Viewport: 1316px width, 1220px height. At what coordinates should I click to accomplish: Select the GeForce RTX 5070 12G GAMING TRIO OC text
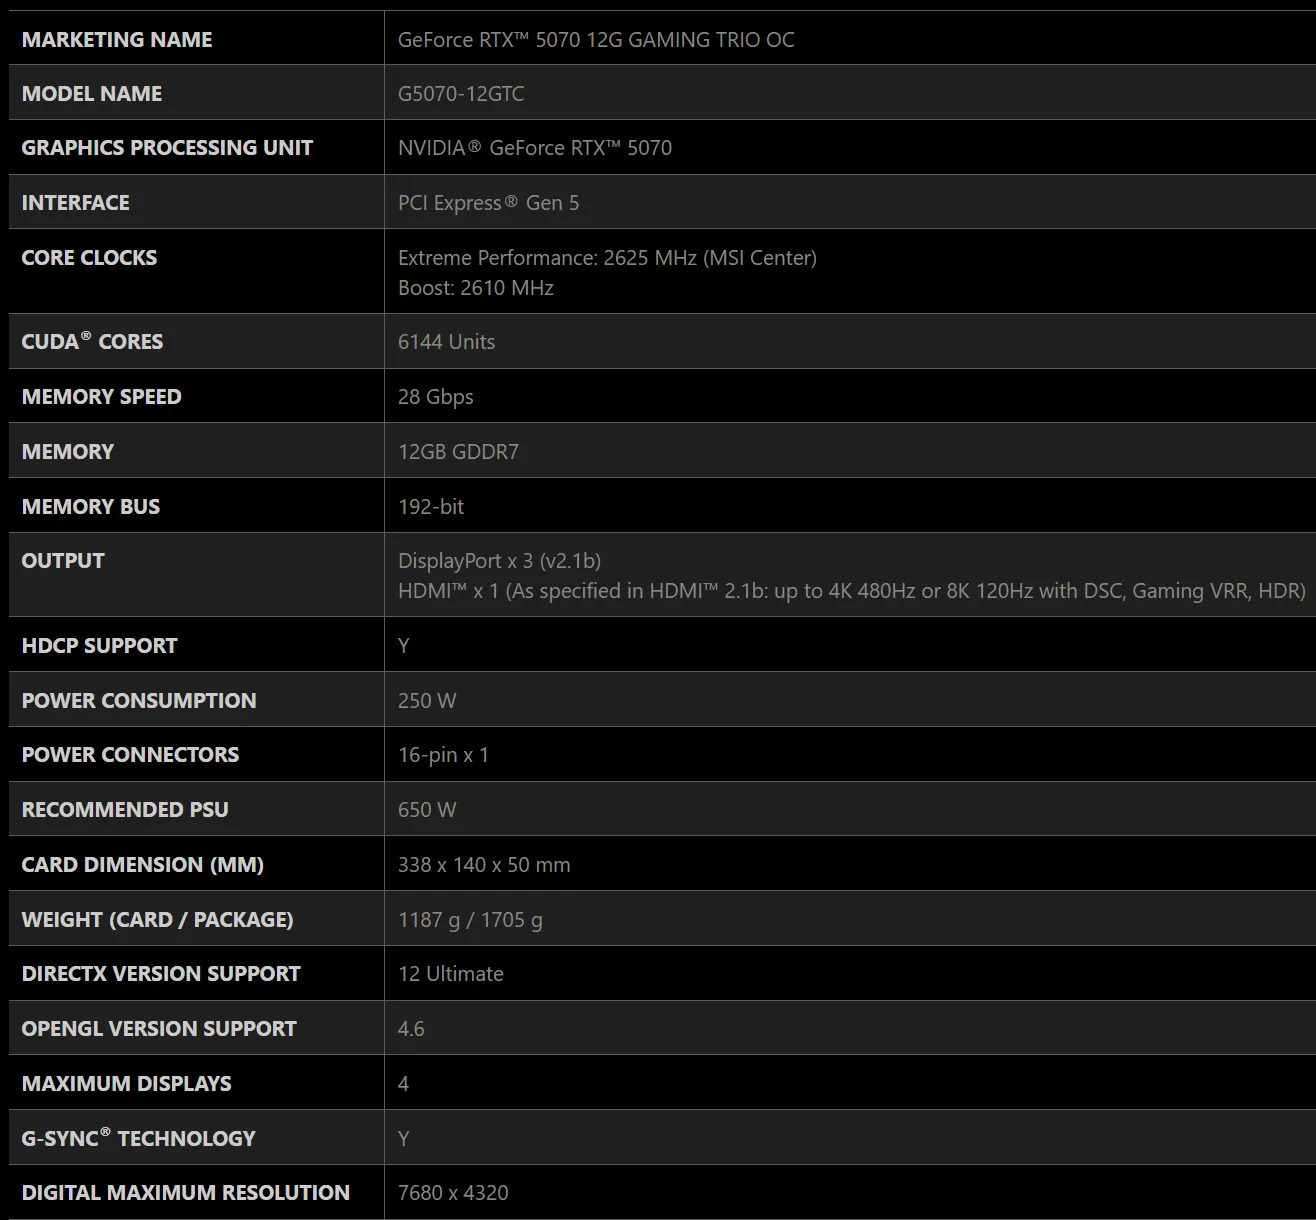[x=596, y=40]
